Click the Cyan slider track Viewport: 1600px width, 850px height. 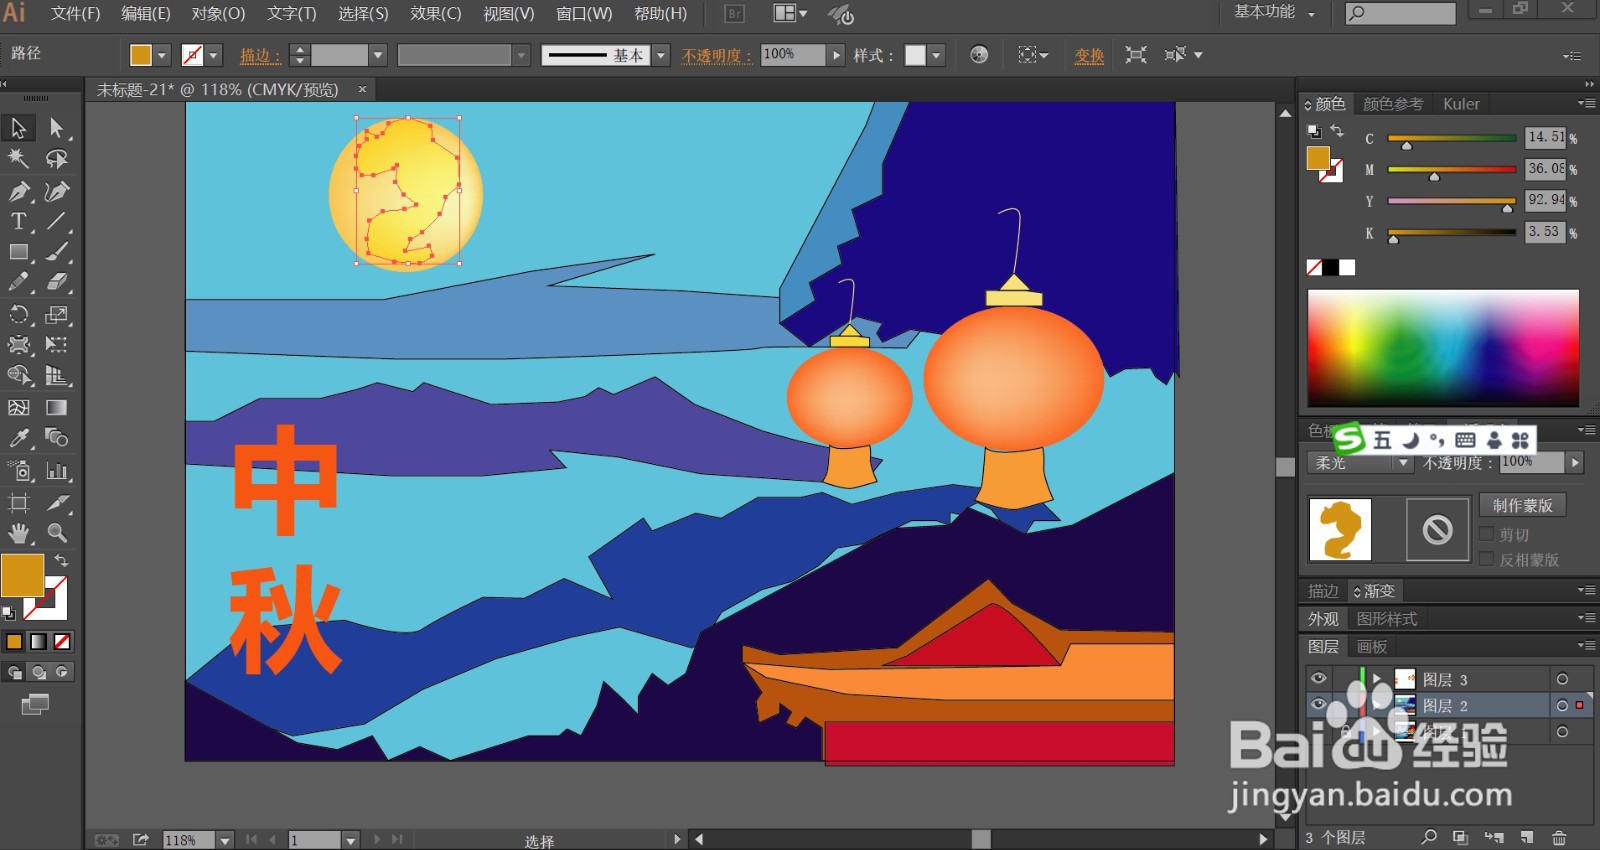point(1452,138)
